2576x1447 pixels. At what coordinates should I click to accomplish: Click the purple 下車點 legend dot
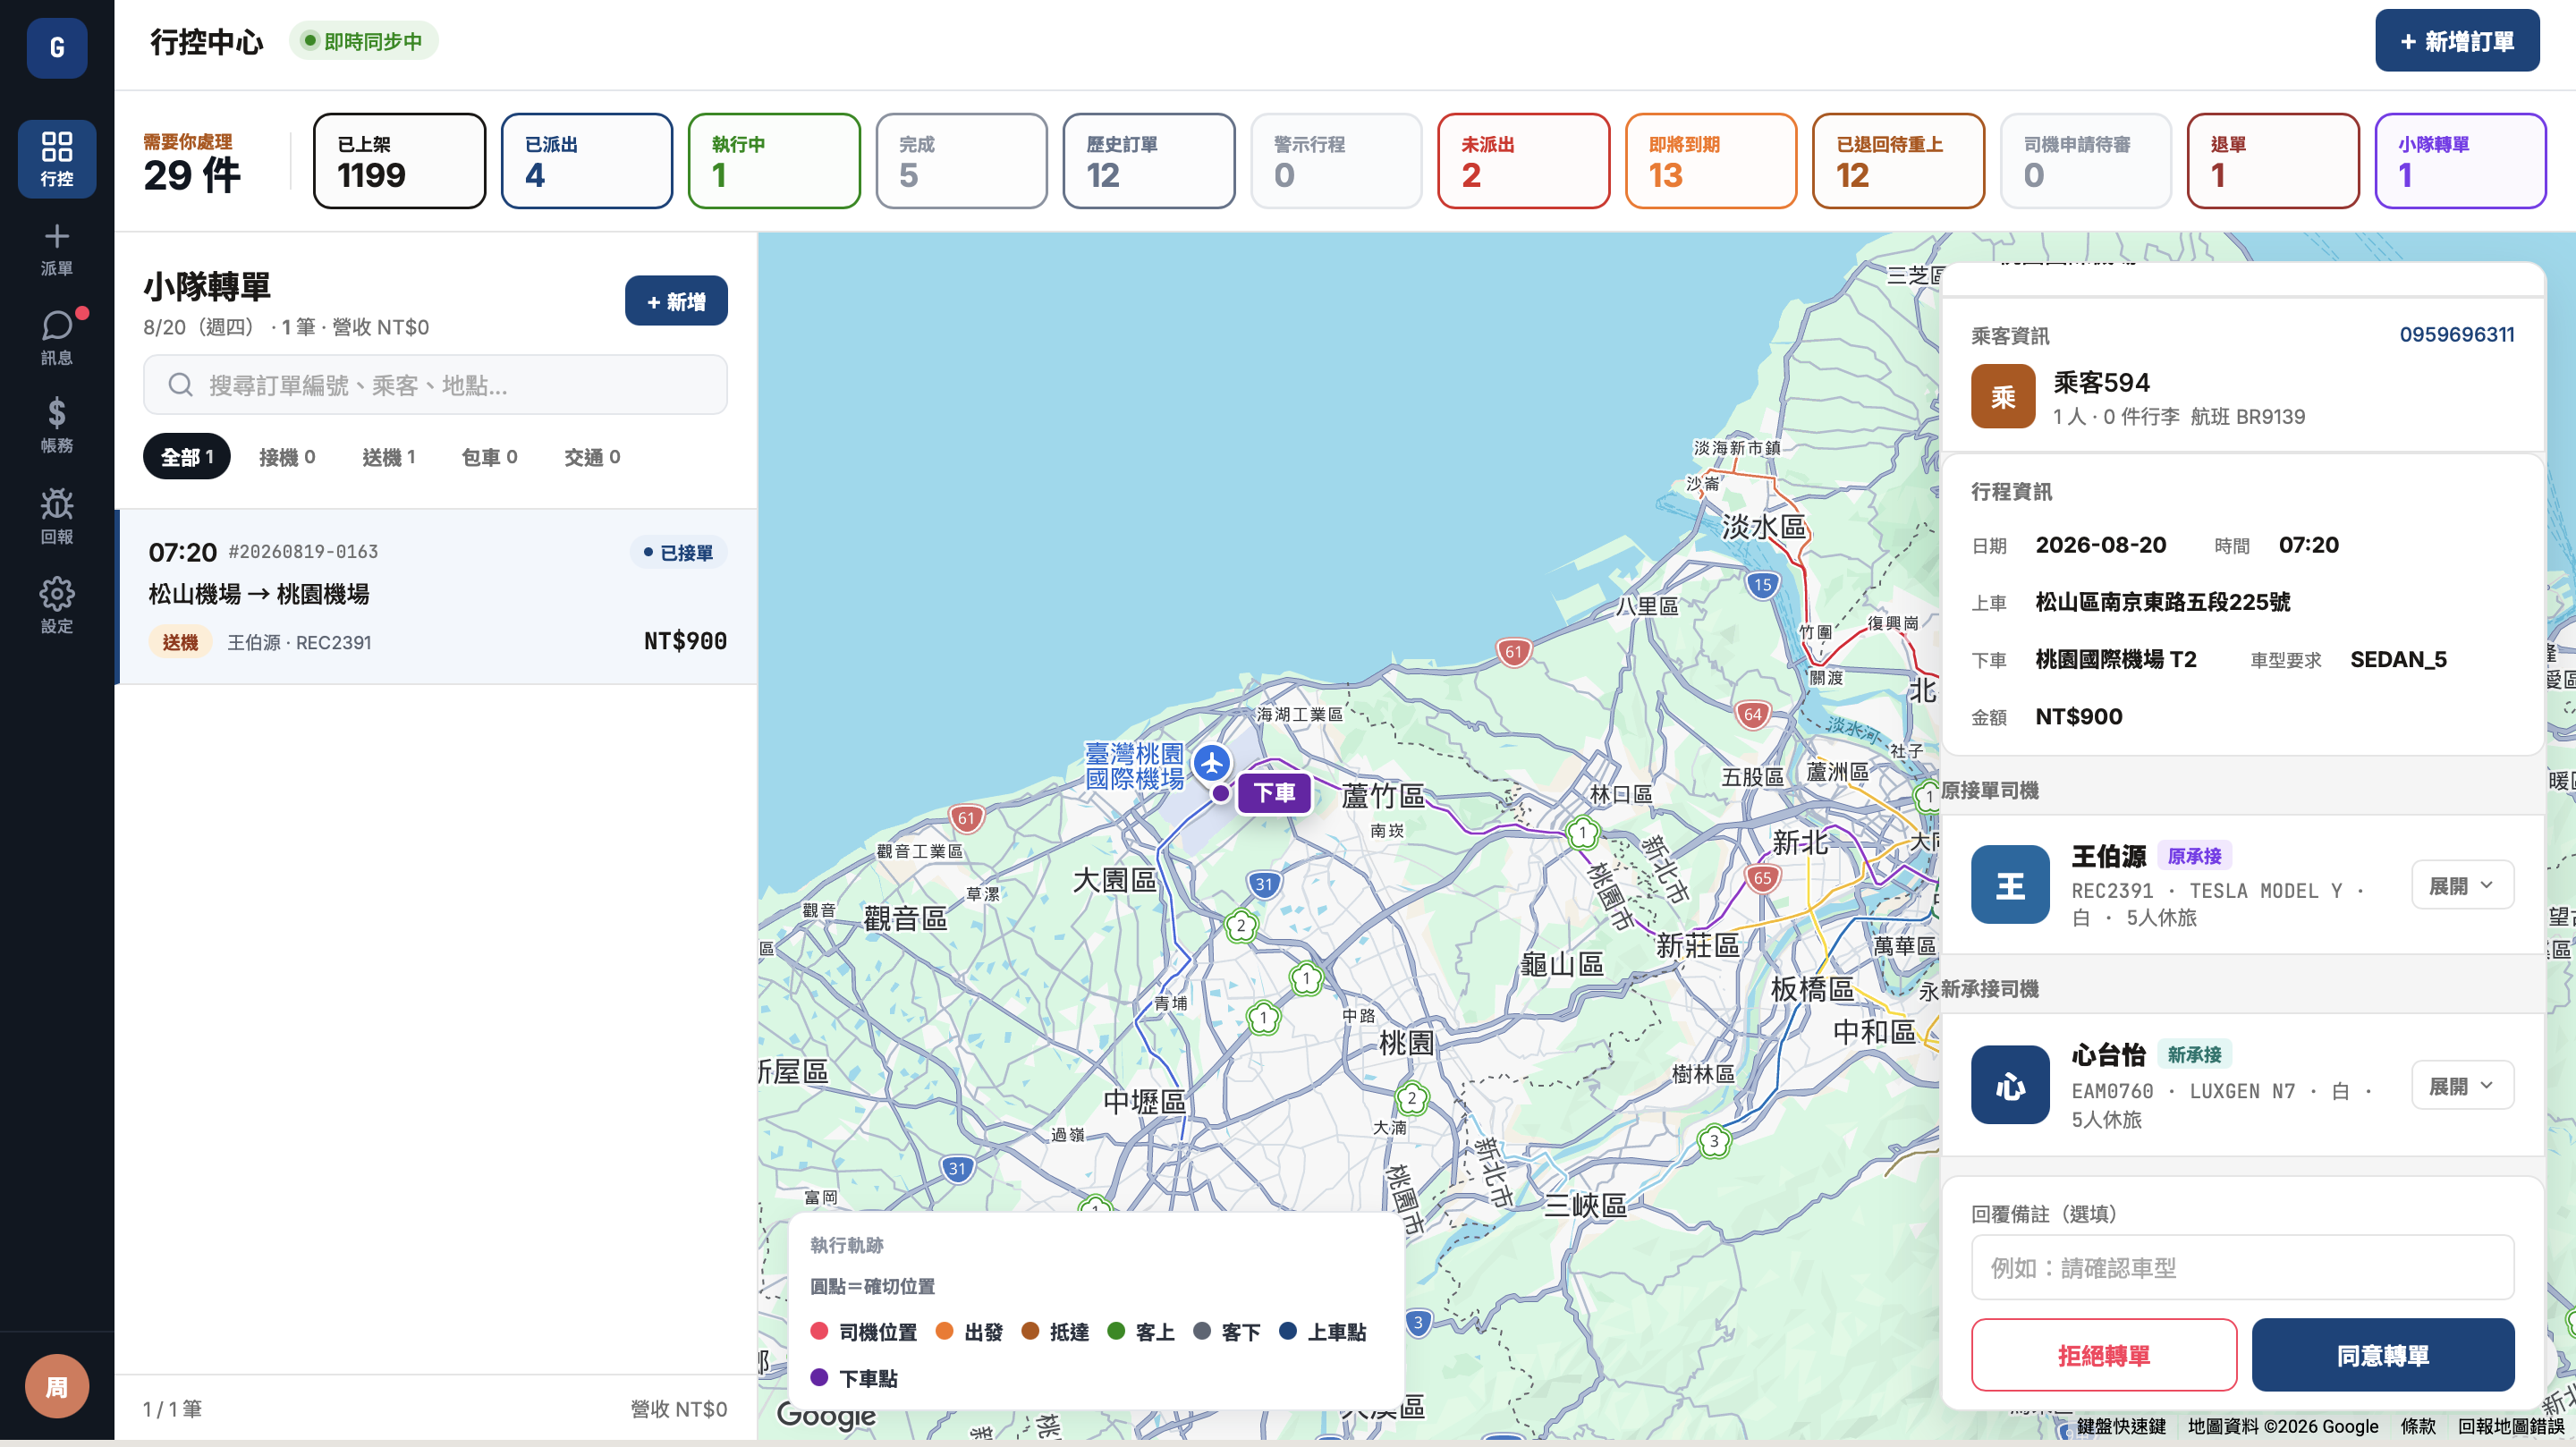pyautogui.click(x=819, y=1377)
